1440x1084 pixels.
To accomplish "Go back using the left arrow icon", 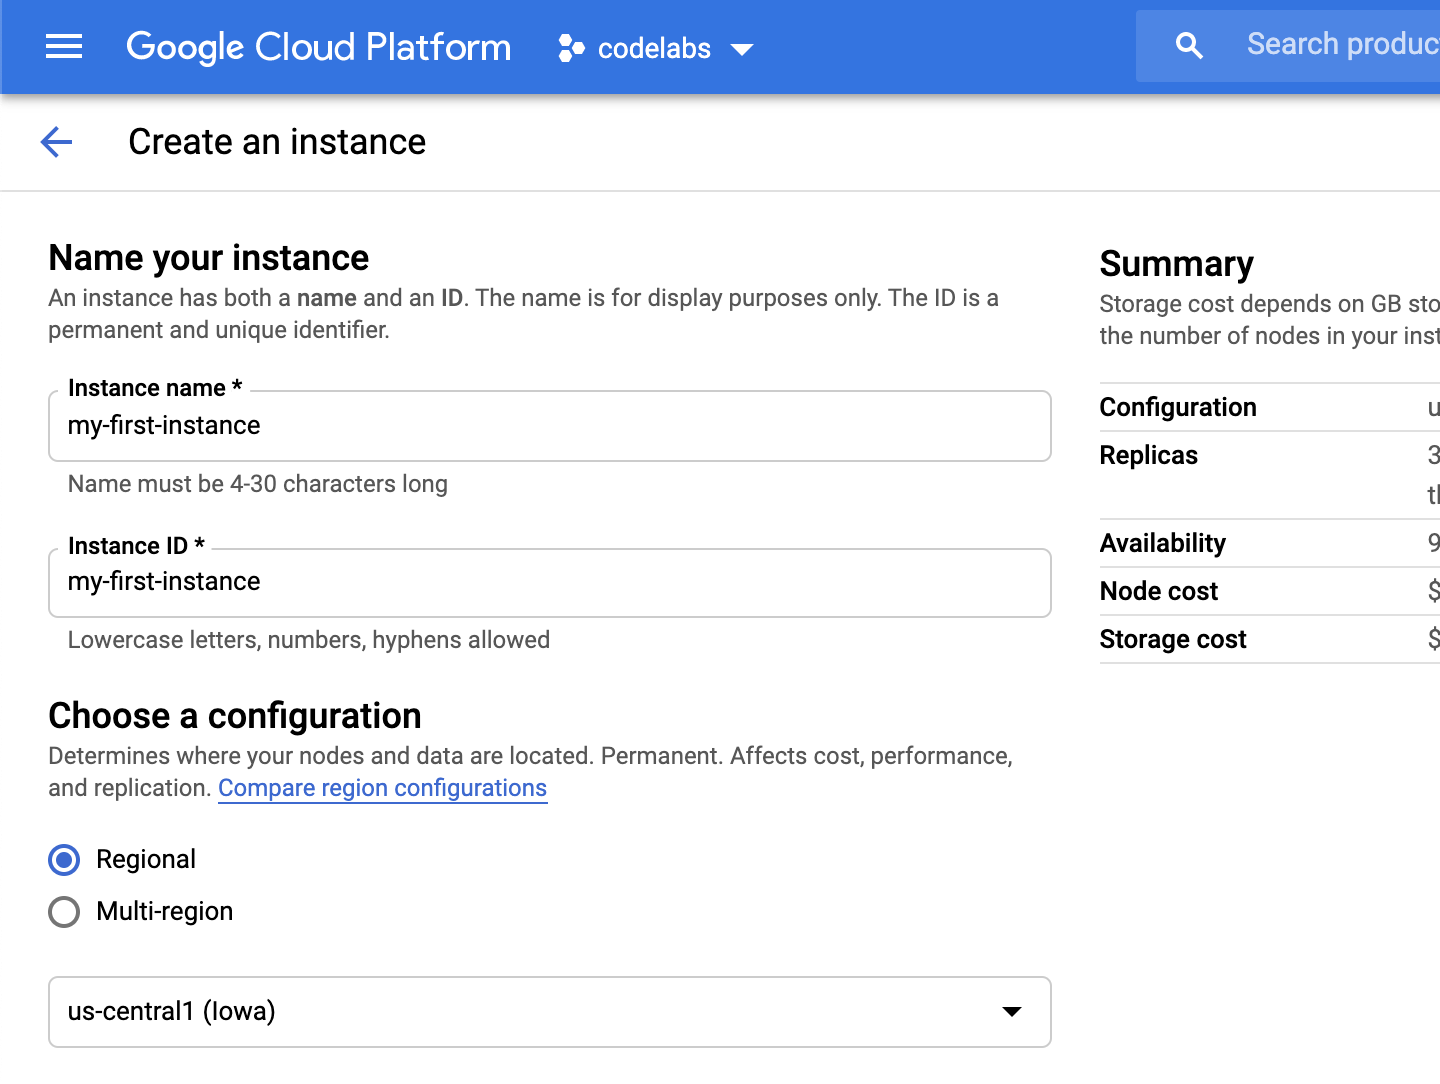I will tap(57, 142).
